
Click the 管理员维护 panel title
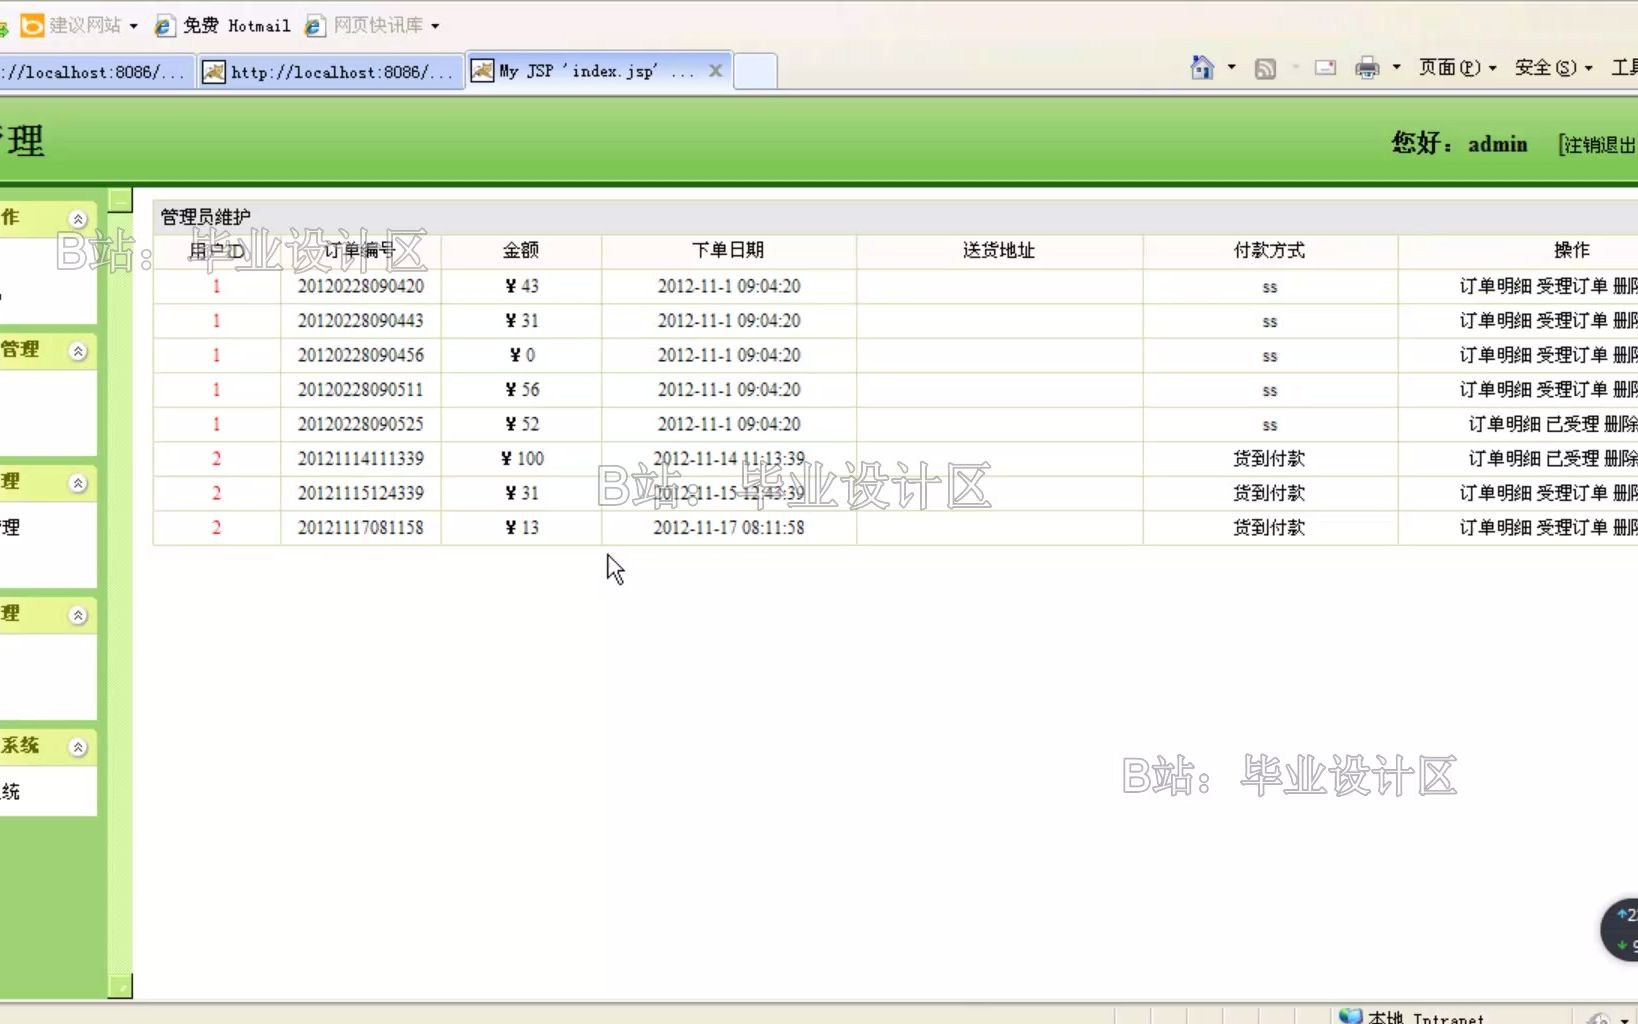[205, 217]
